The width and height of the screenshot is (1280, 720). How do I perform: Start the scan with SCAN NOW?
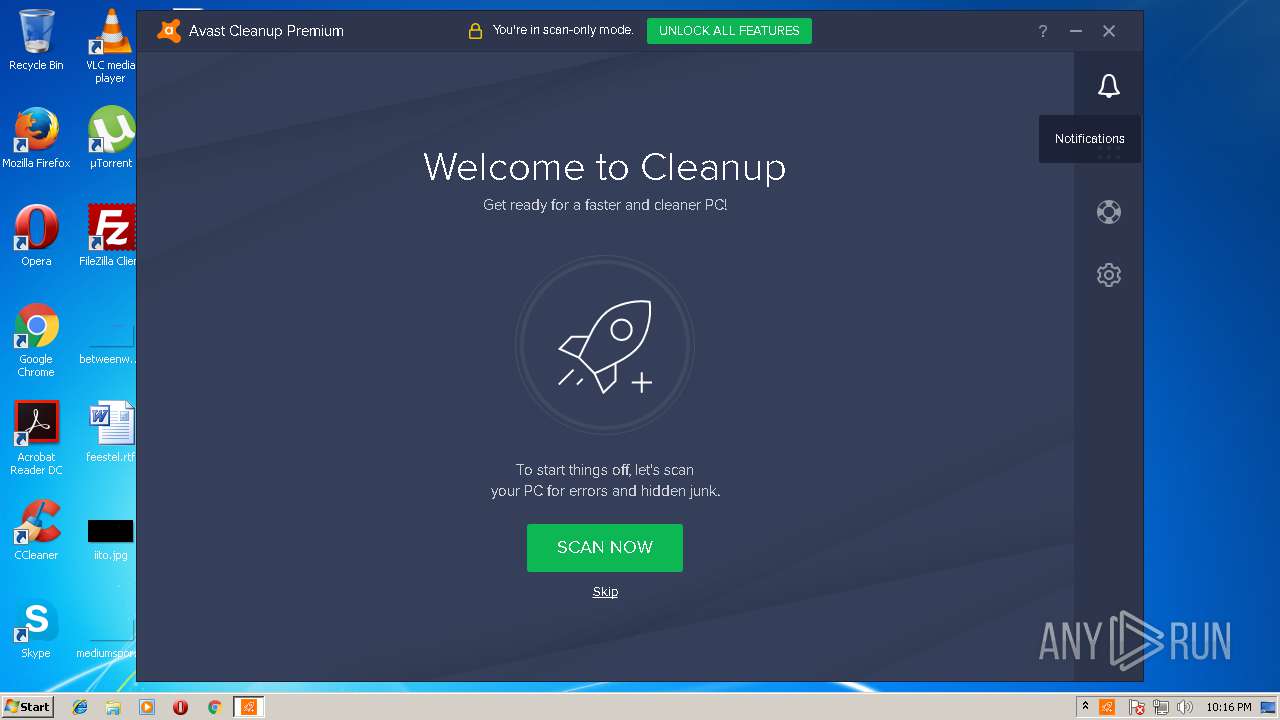tap(605, 548)
